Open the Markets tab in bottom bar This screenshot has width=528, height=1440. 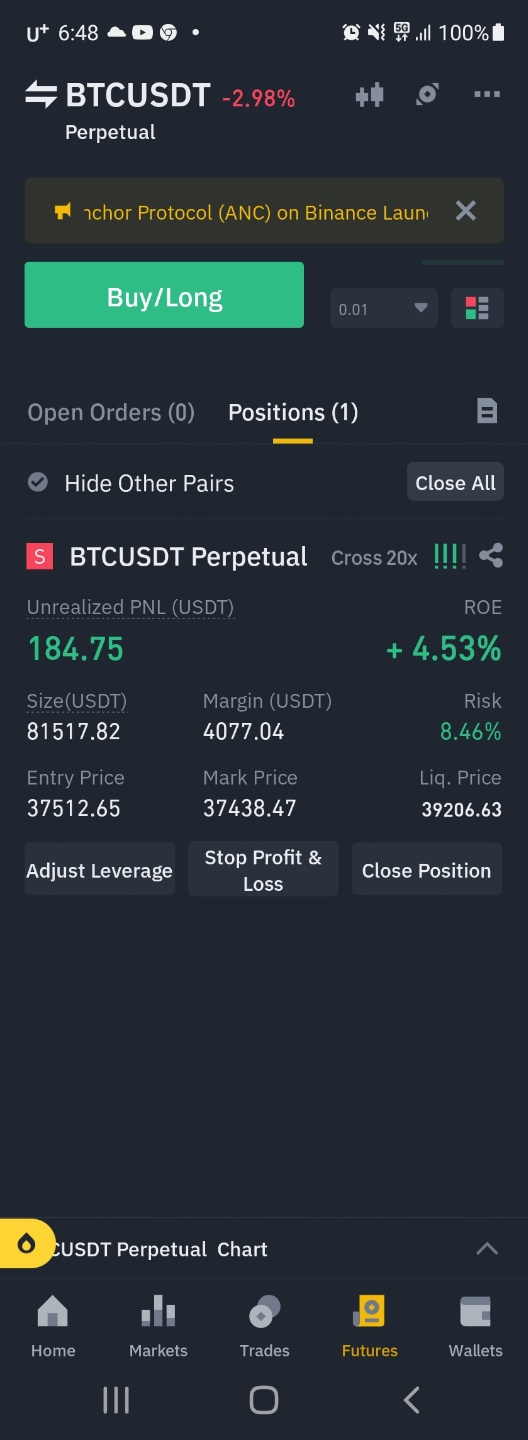pyautogui.click(x=158, y=1327)
